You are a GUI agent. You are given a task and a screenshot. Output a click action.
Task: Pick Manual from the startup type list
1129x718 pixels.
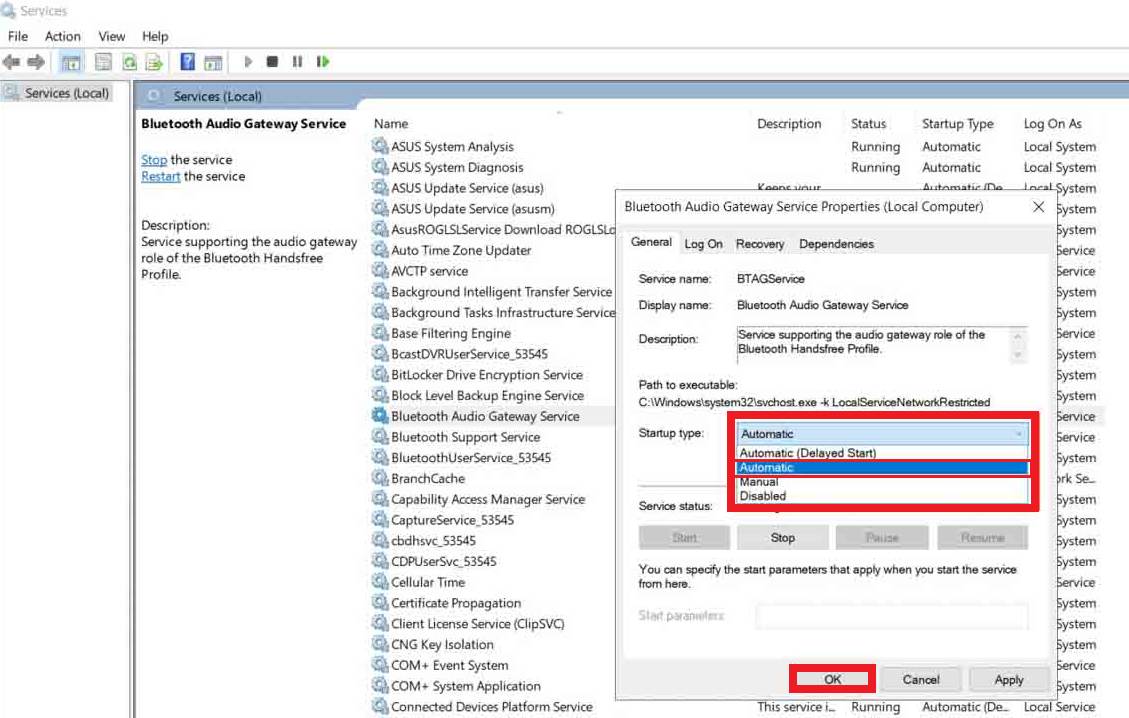pos(759,482)
